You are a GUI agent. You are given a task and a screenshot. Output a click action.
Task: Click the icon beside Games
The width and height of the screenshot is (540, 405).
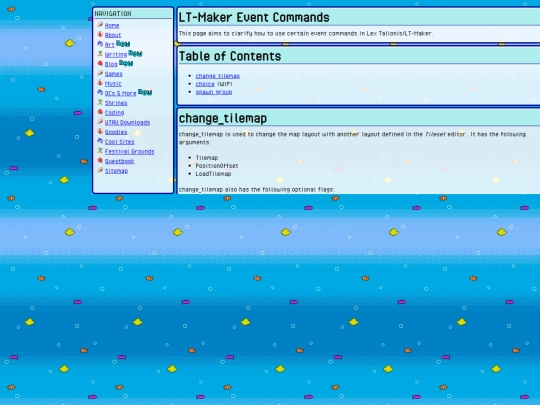(100, 73)
